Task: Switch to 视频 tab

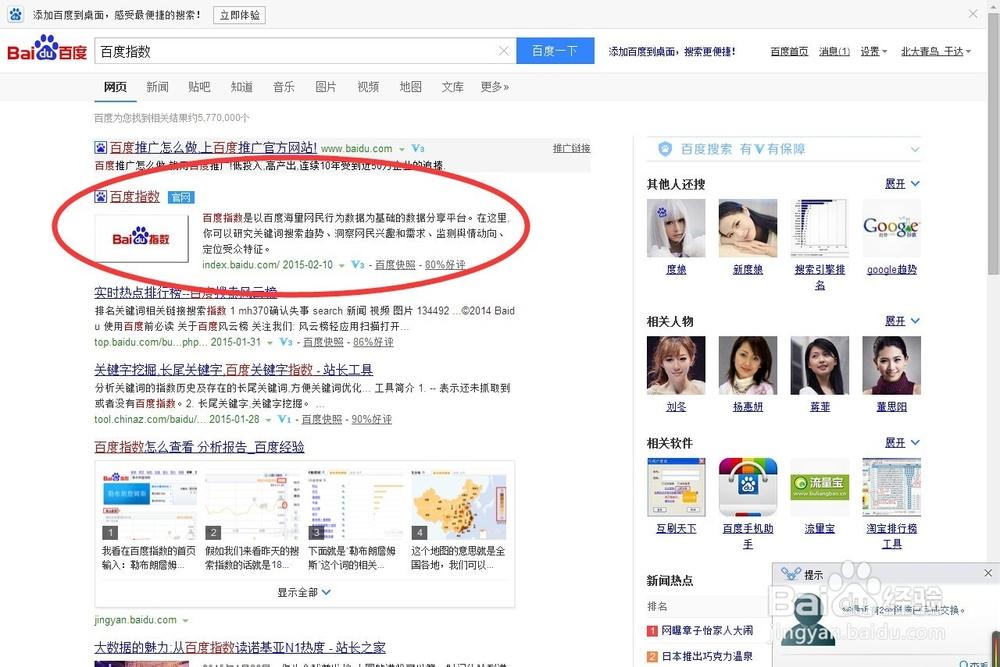Action: click(x=367, y=87)
